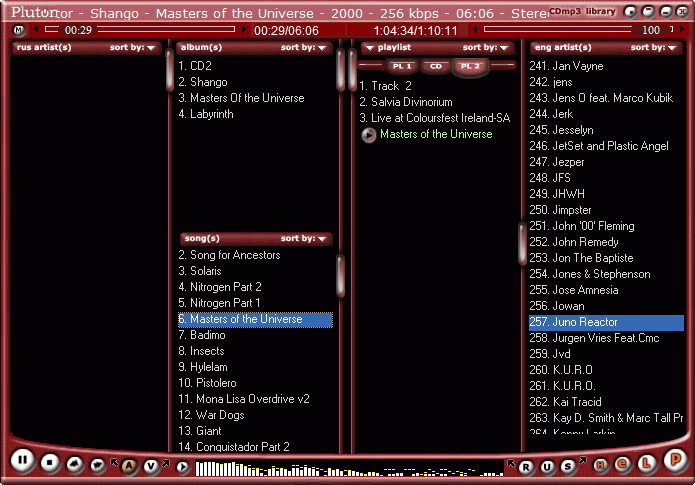The image size is (695, 485).
Task: Expand the playlist menu arrow
Action: click(370, 48)
